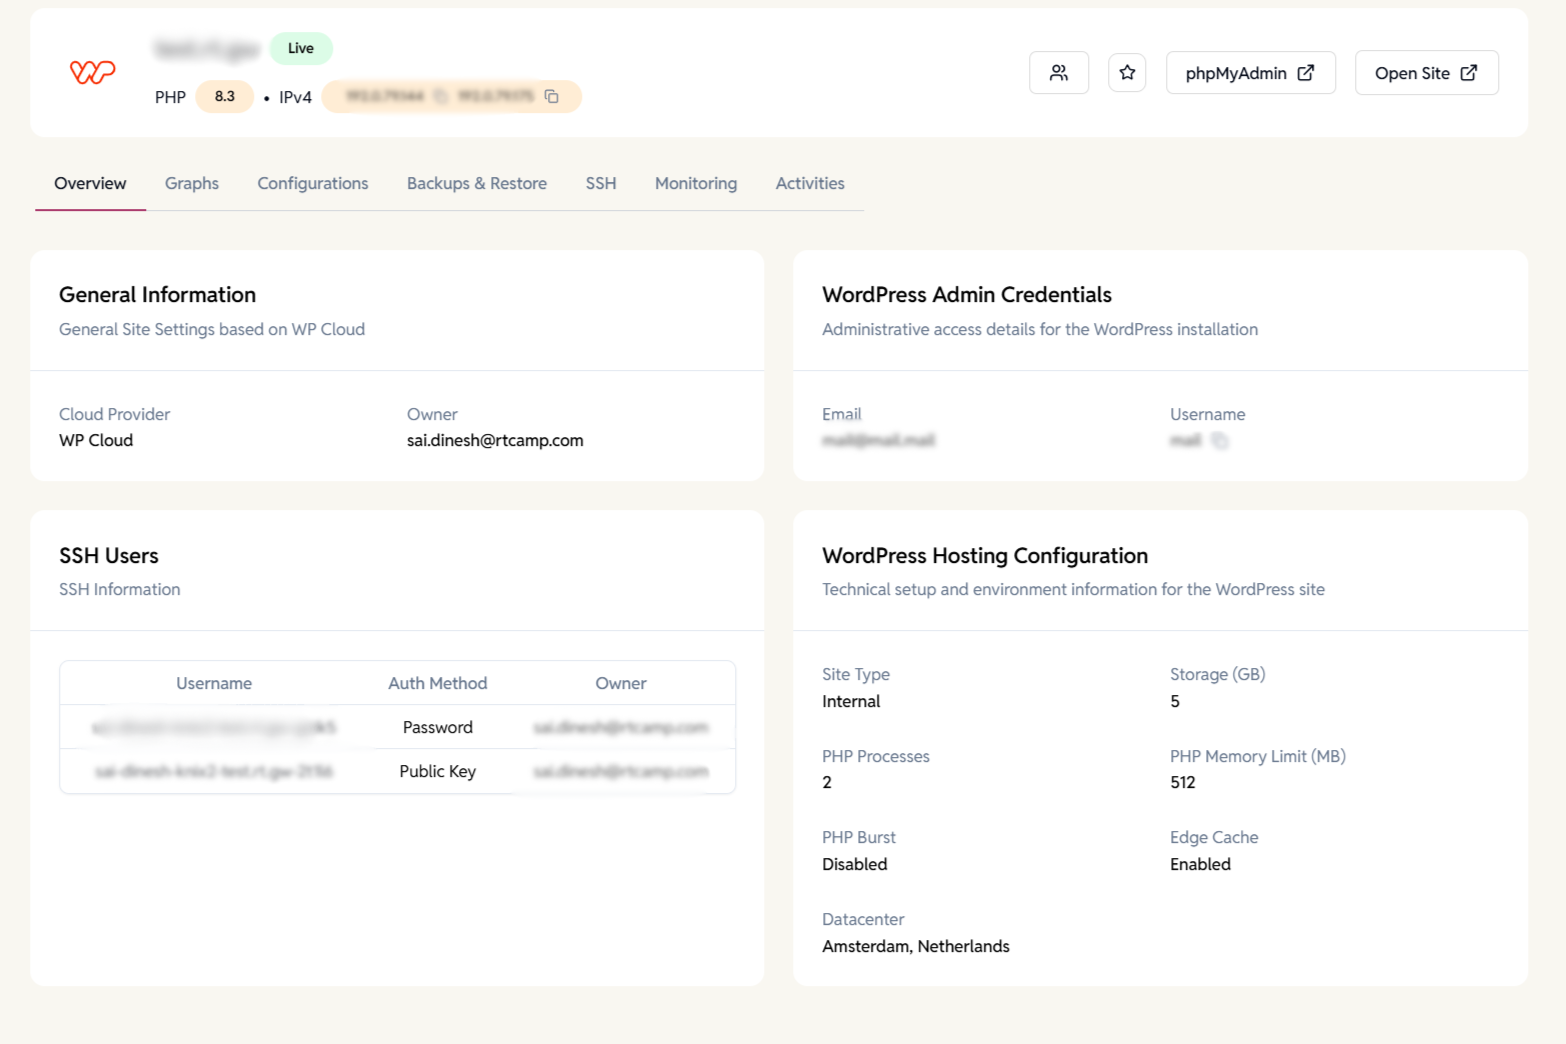1566x1044 pixels.
Task: Switch to the Graphs tab
Action: click(191, 183)
